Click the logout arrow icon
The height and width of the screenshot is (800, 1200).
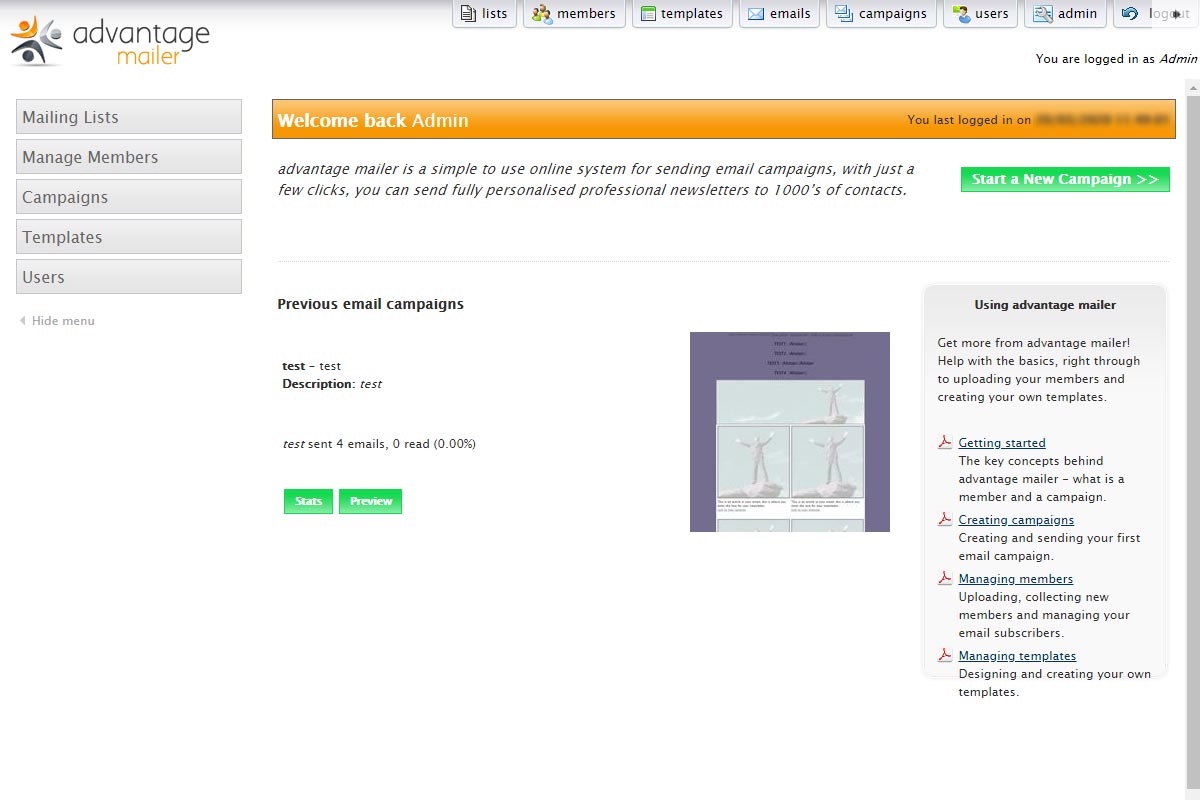point(1130,14)
